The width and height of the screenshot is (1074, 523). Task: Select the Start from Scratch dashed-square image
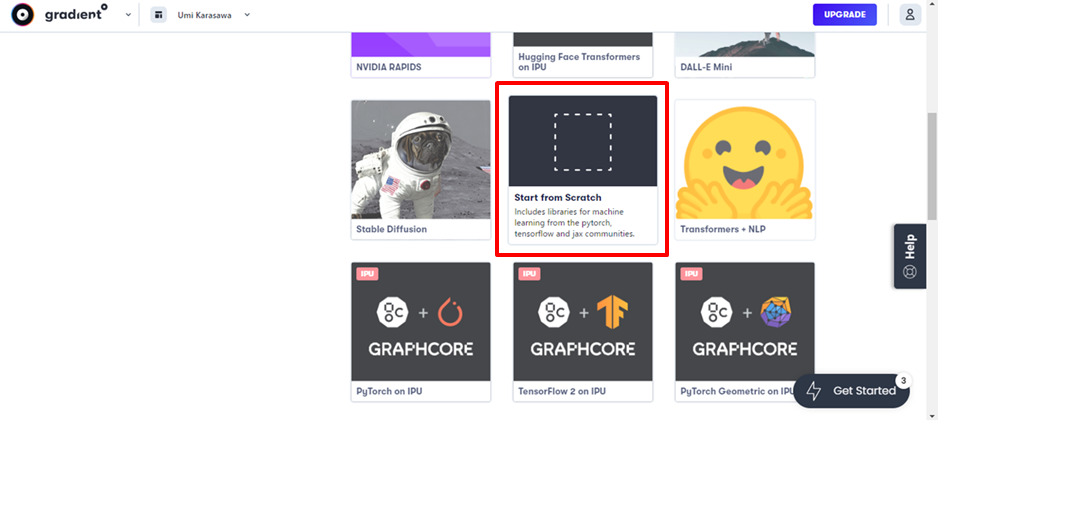click(583, 141)
